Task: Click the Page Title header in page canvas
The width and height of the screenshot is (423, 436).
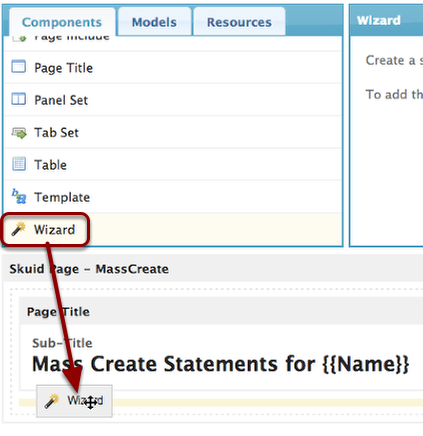Action: [x=58, y=312]
